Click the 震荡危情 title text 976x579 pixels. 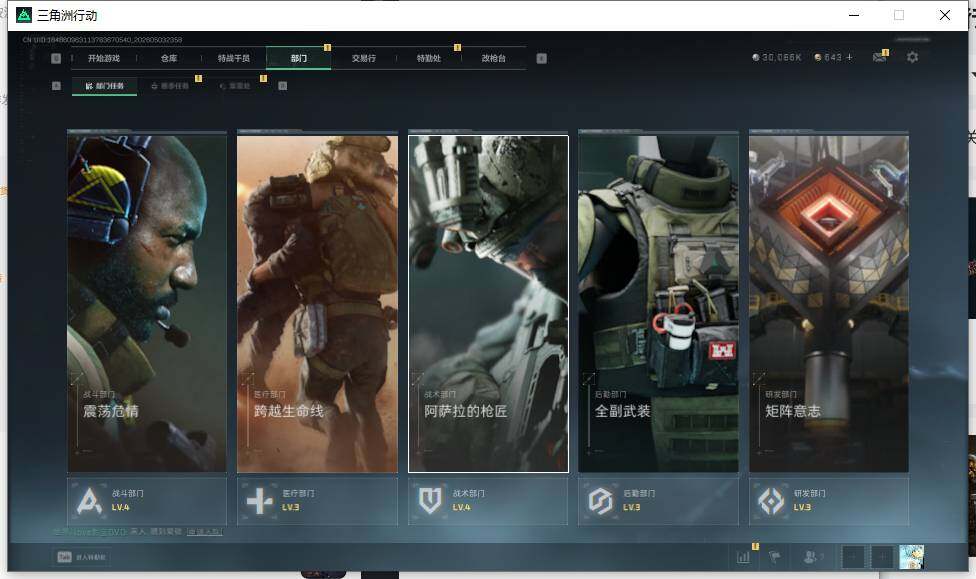click(111, 411)
